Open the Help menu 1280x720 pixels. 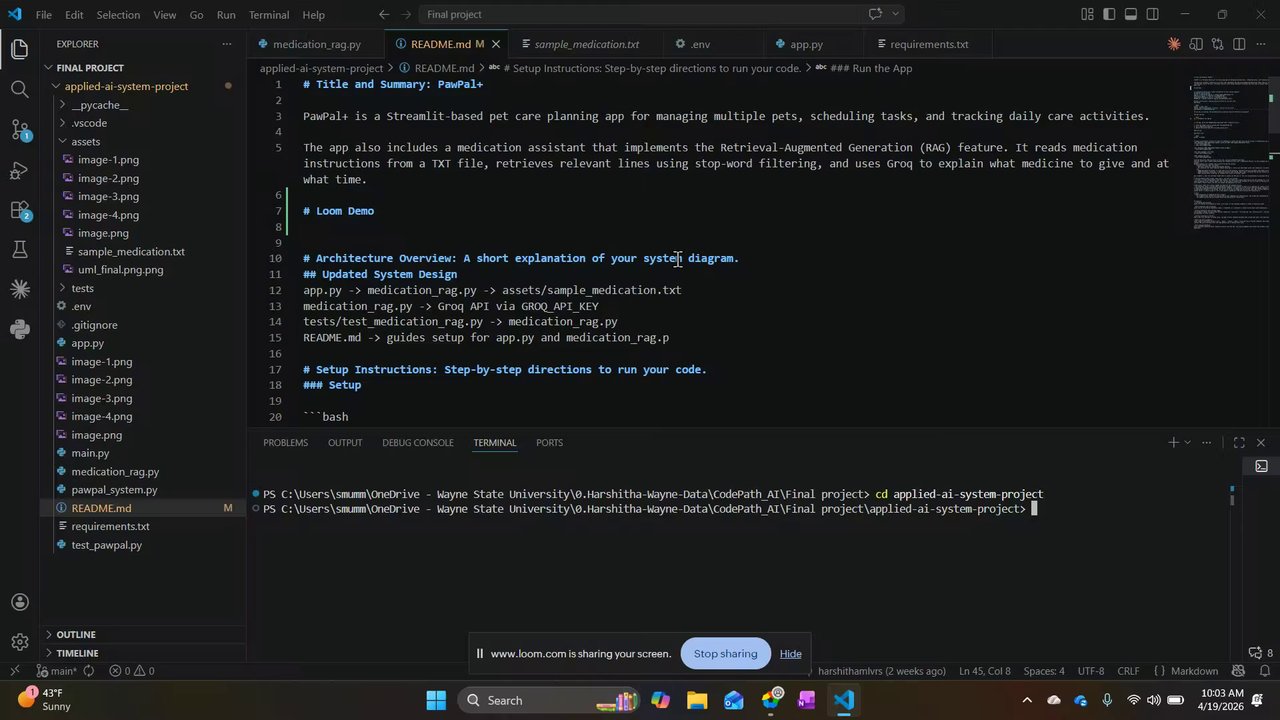tap(313, 15)
